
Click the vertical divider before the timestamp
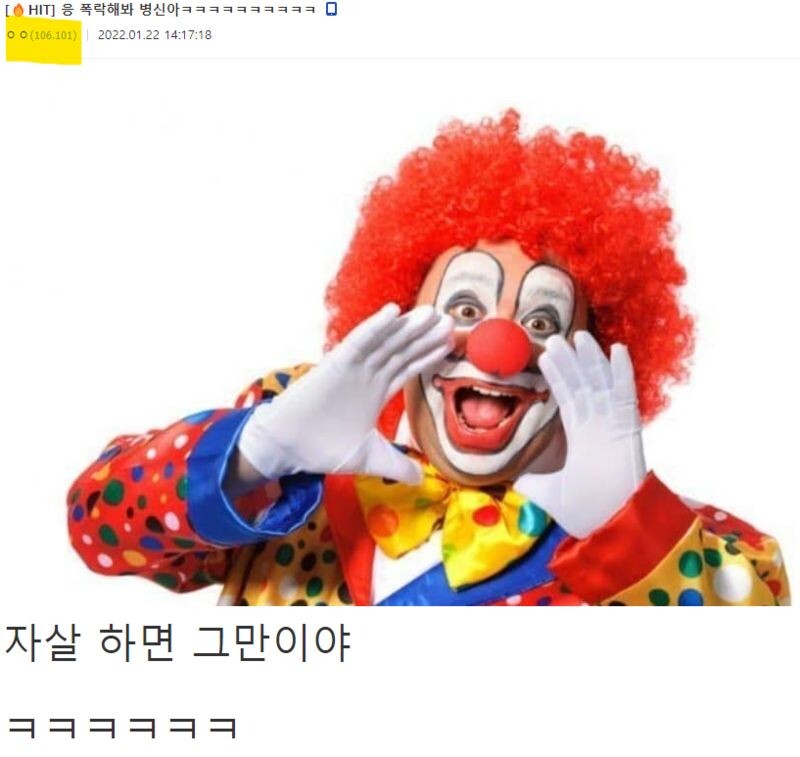click(x=88, y=35)
